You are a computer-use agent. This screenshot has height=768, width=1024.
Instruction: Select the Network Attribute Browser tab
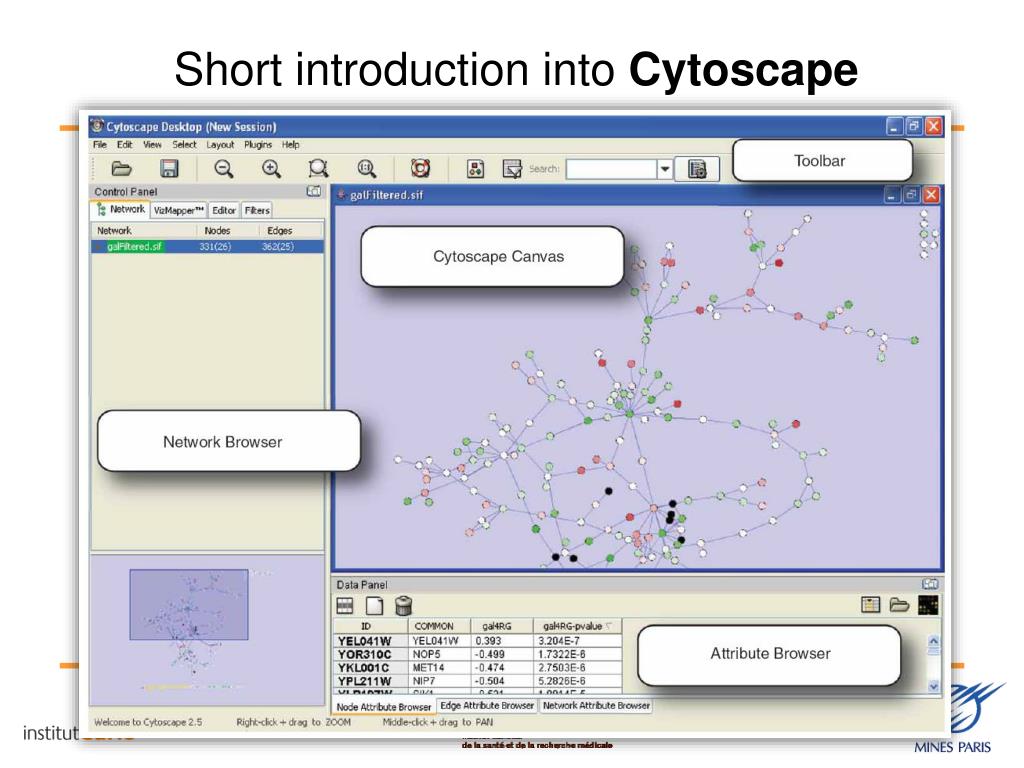tap(596, 706)
